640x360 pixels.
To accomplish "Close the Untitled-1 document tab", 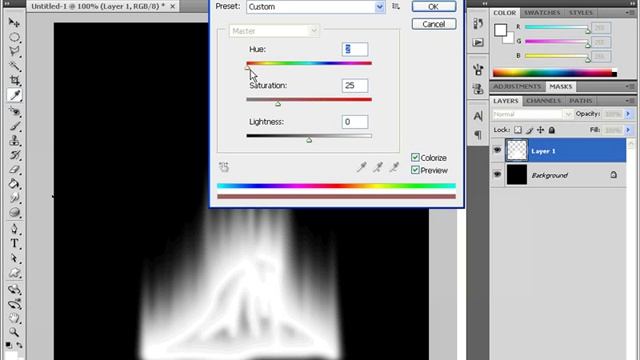I will [x=173, y=6].
